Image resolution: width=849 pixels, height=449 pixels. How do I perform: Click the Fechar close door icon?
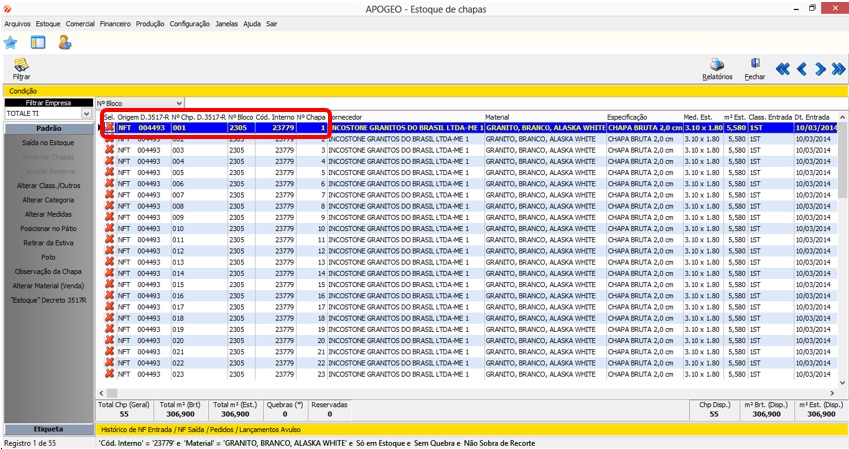tap(755, 69)
